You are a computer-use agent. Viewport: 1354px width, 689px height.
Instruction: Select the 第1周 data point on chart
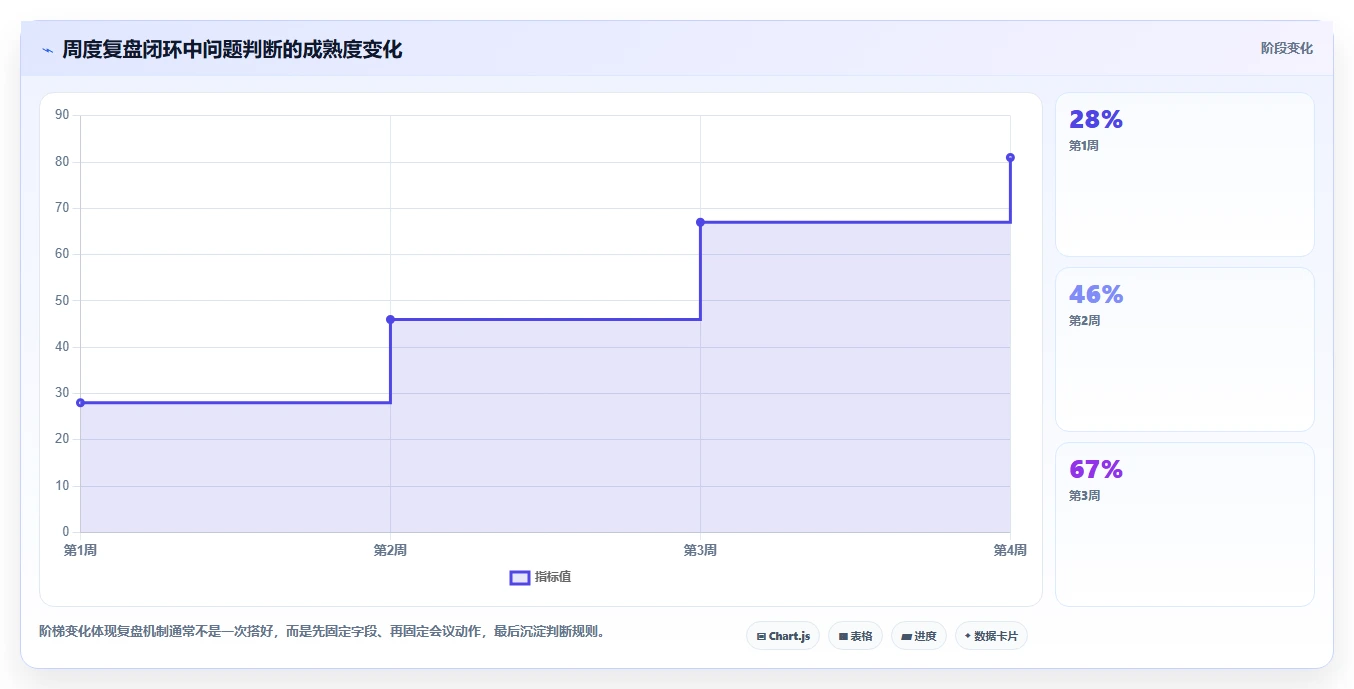(80, 403)
